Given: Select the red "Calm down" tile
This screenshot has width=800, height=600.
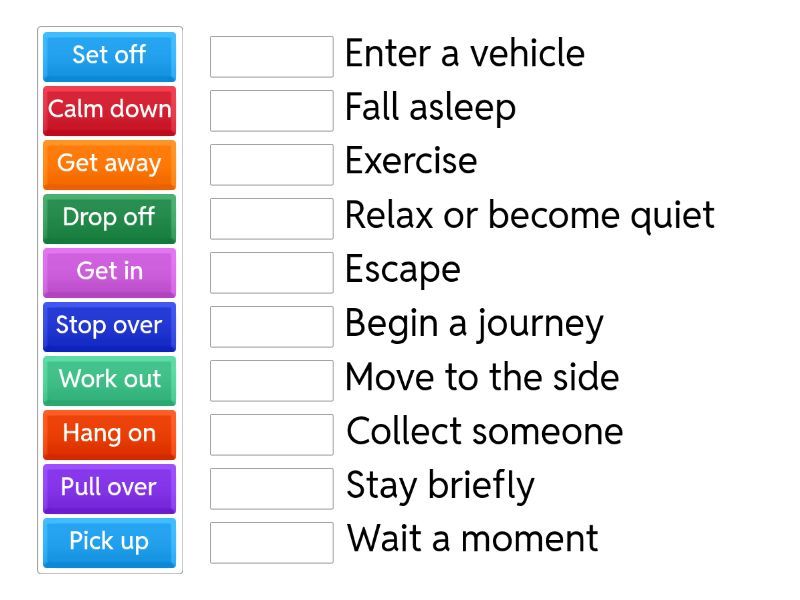Looking at the screenshot, I should 109,110.
